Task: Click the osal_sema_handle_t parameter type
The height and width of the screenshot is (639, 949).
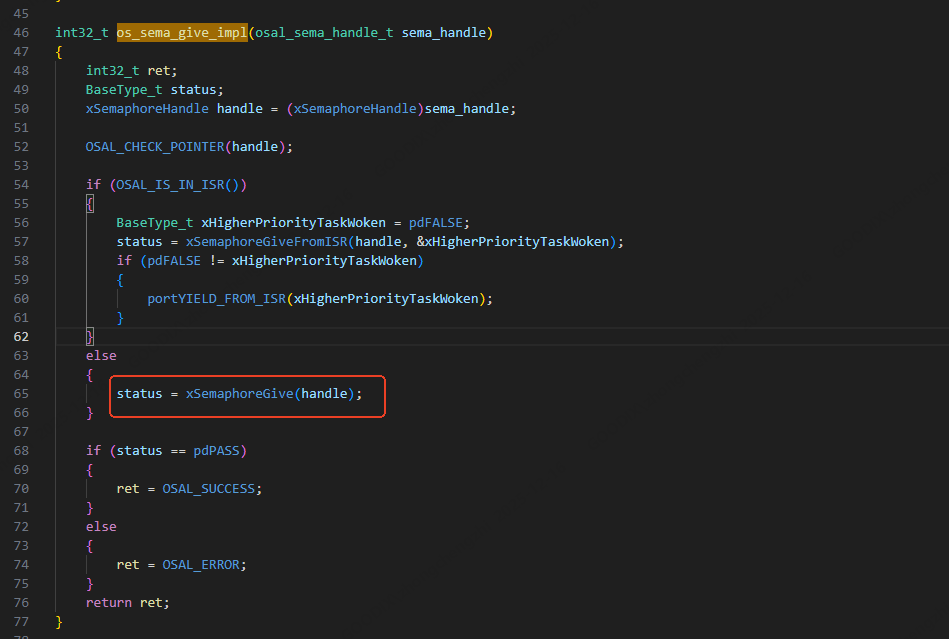Action: point(324,33)
